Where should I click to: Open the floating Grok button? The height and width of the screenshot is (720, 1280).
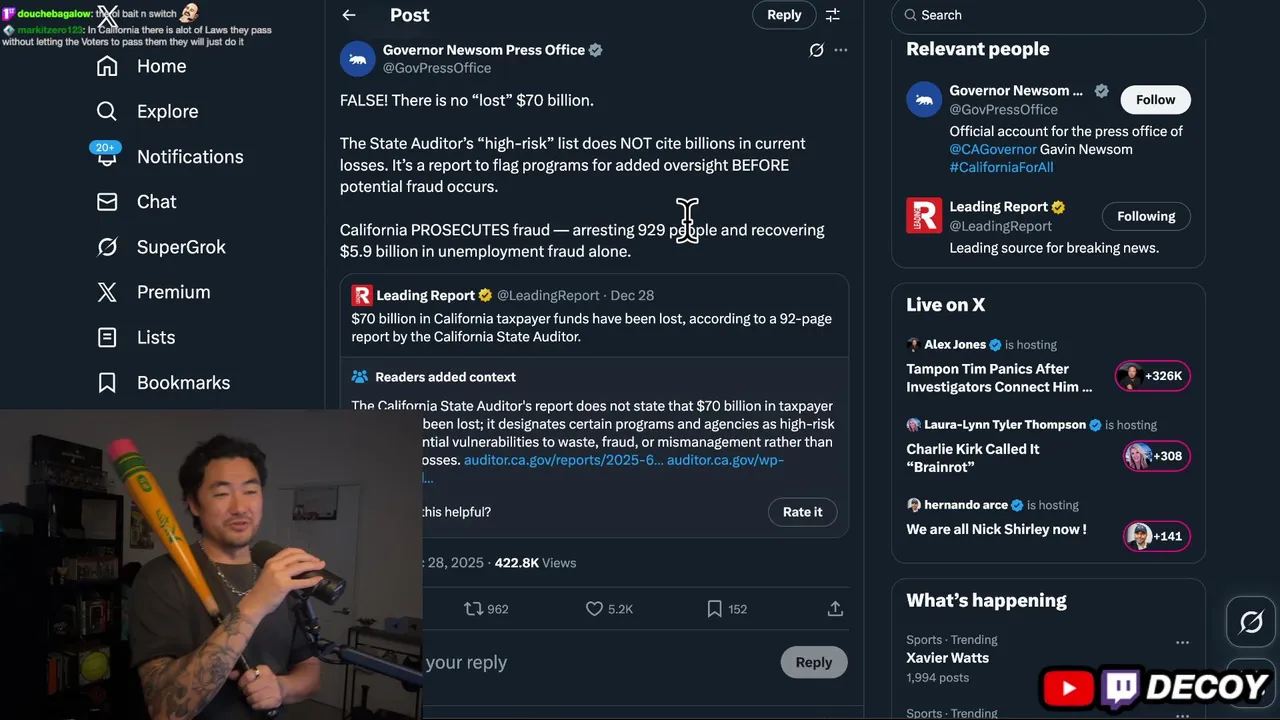click(1251, 622)
